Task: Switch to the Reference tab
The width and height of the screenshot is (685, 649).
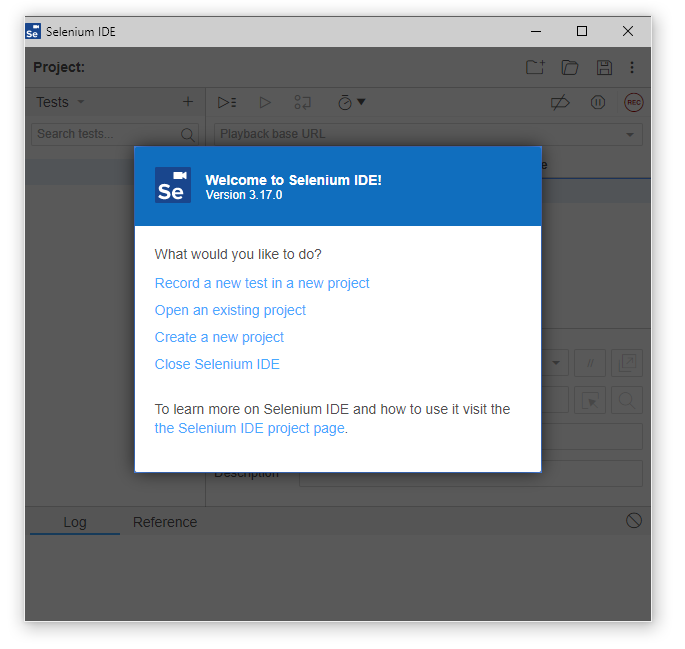Action: [165, 522]
